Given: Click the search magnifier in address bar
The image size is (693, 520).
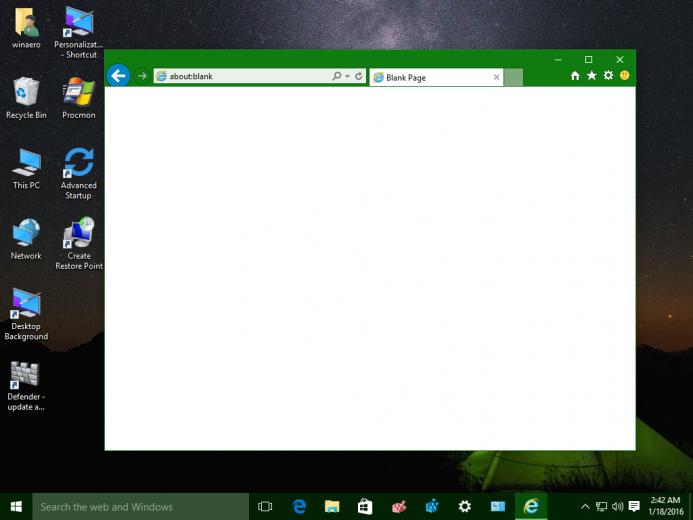Looking at the screenshot, I should [x=337, y=76].
